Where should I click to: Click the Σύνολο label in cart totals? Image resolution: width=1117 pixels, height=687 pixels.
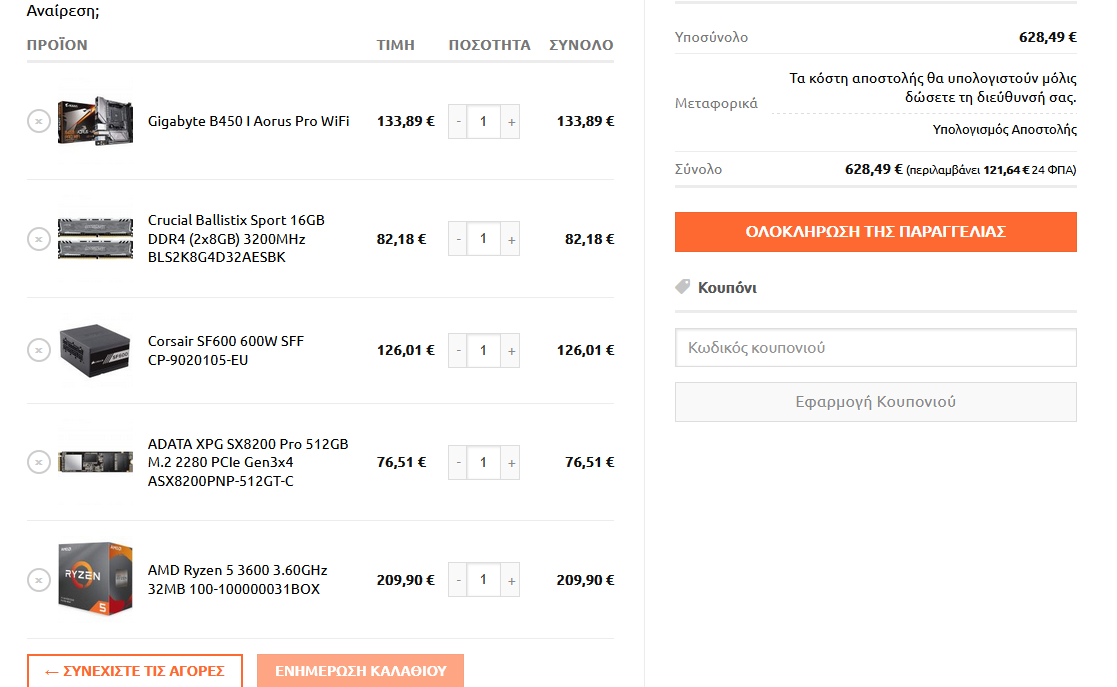(x=698, y=170)
